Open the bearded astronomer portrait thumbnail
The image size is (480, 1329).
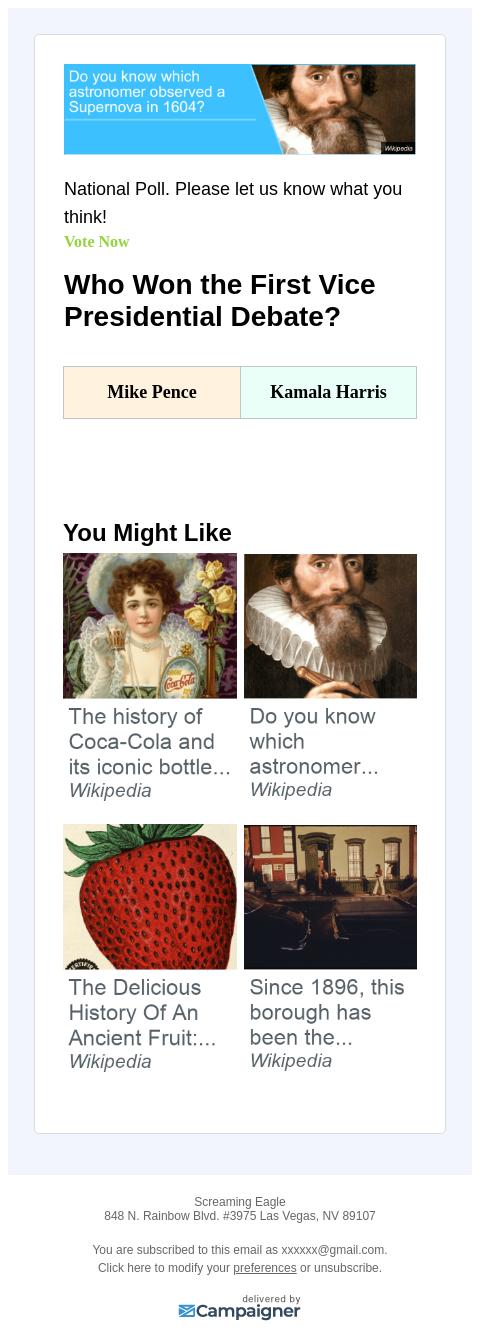[x=330, y=626]
